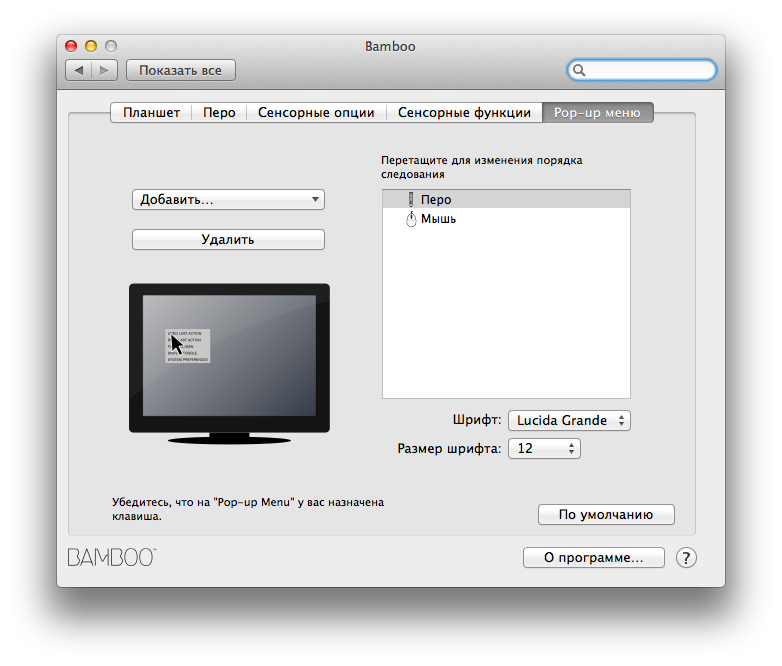
Task: Click the monitor preview image
Action: coord(229,364)
